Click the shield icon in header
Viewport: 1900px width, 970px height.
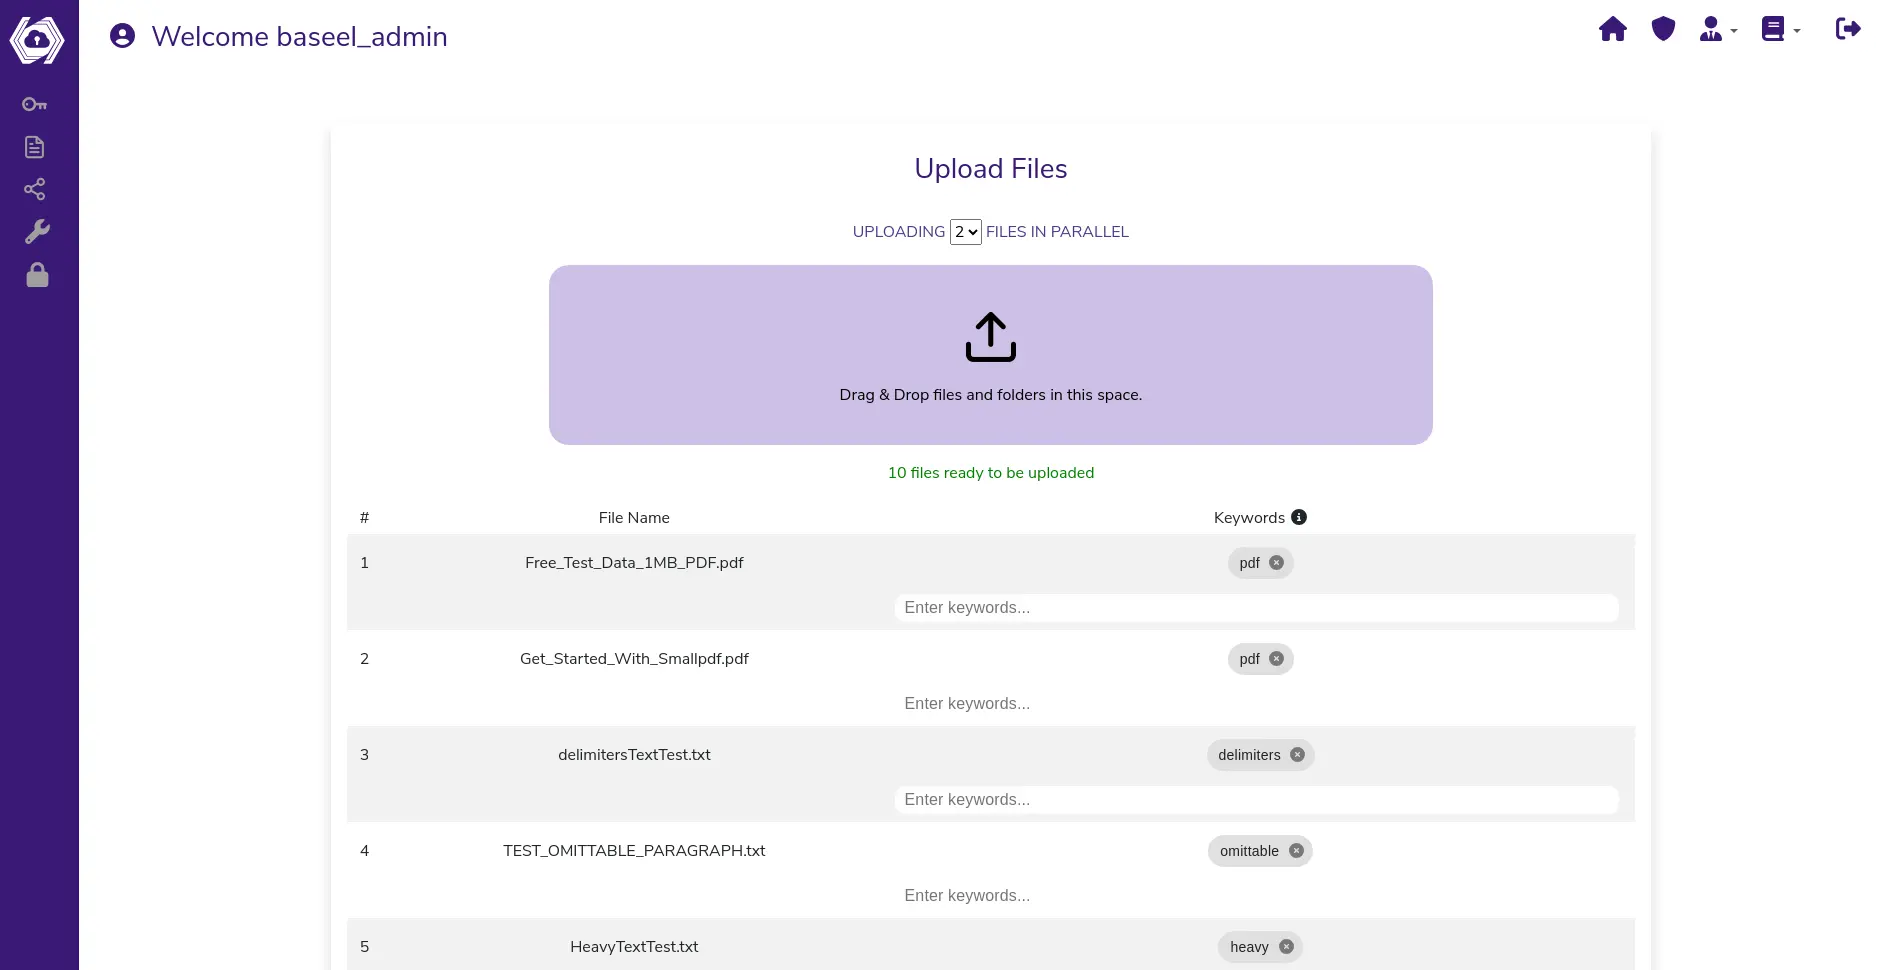[1663, 29]
